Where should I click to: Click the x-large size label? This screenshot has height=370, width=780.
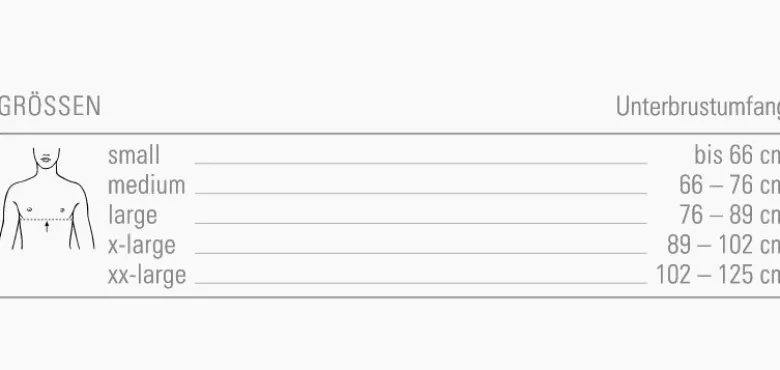[x=142, y=245]
